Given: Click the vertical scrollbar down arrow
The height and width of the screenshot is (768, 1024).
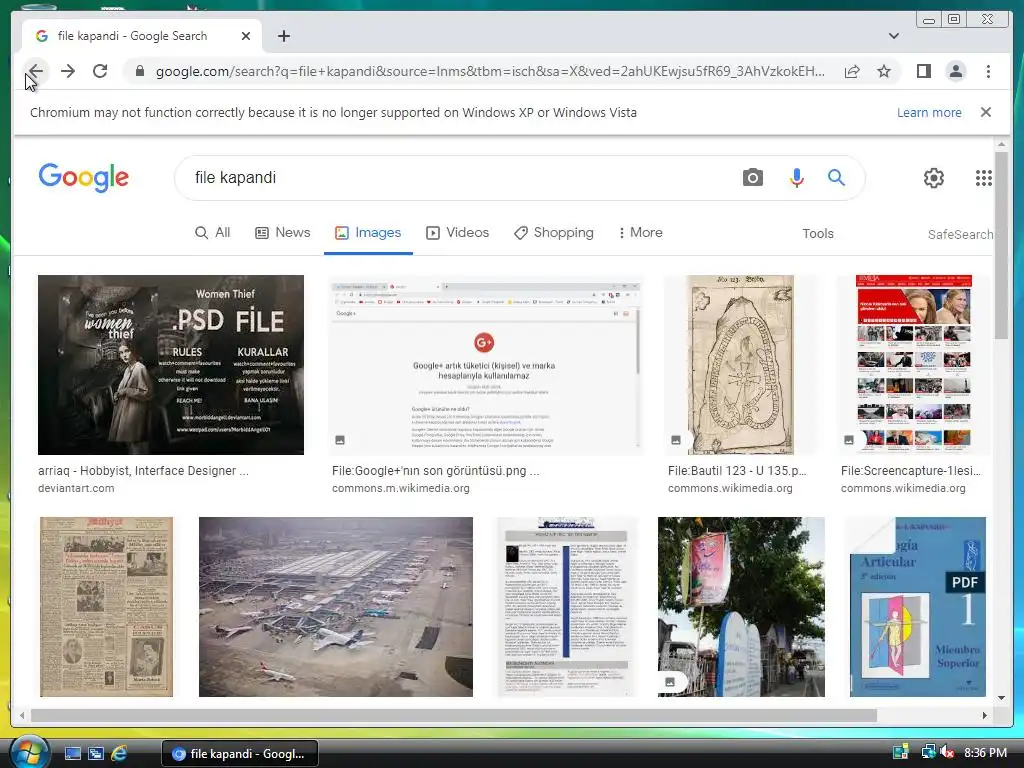Looking at the screenshot, I should 1001,697.
